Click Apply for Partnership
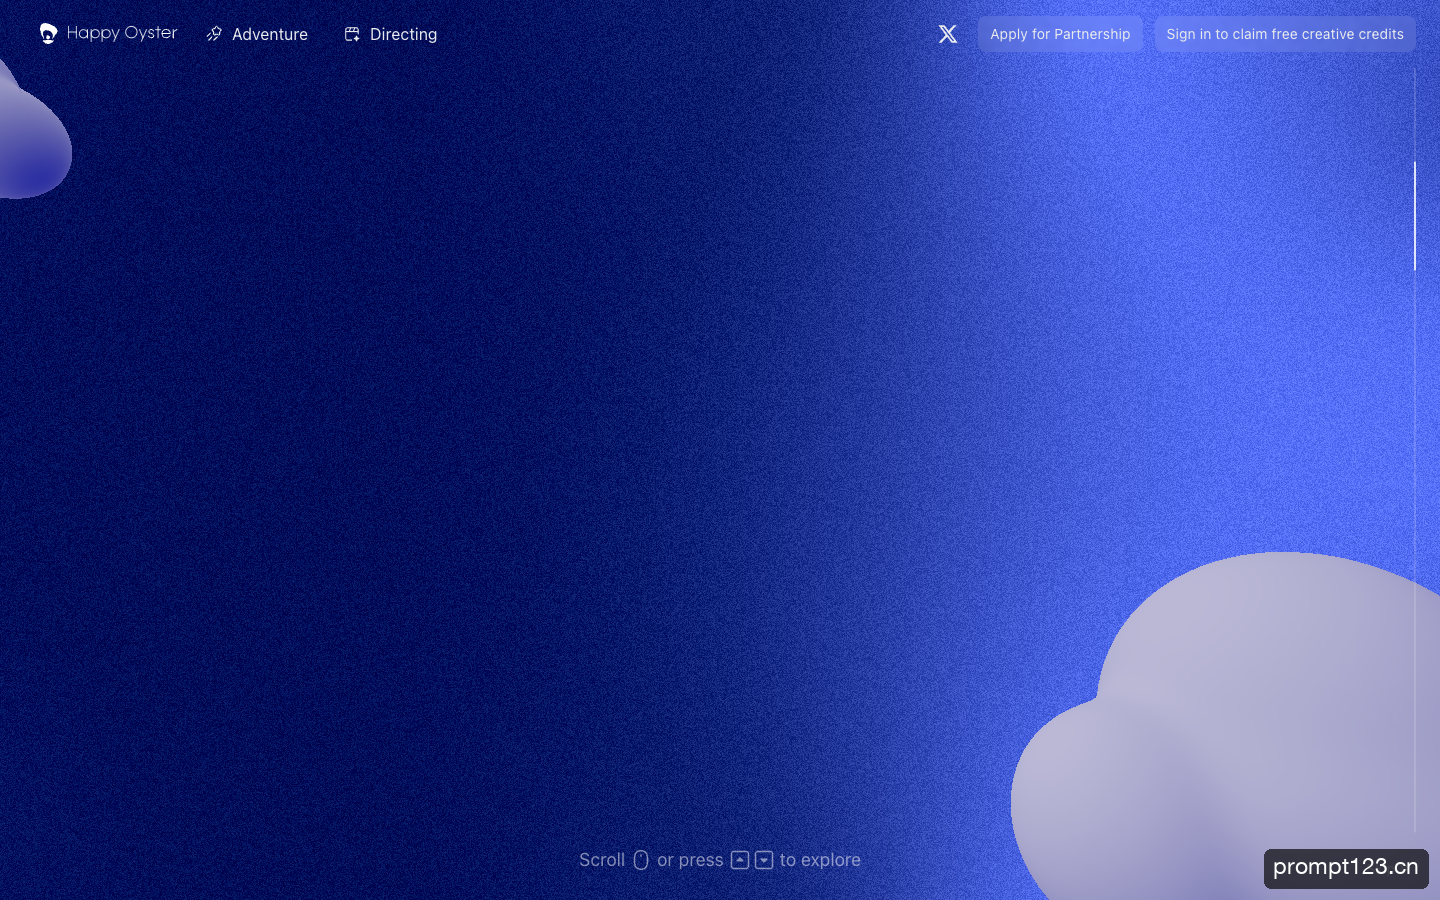The height and width of the screenshot is (900, 1440). tap(1060, 34)
